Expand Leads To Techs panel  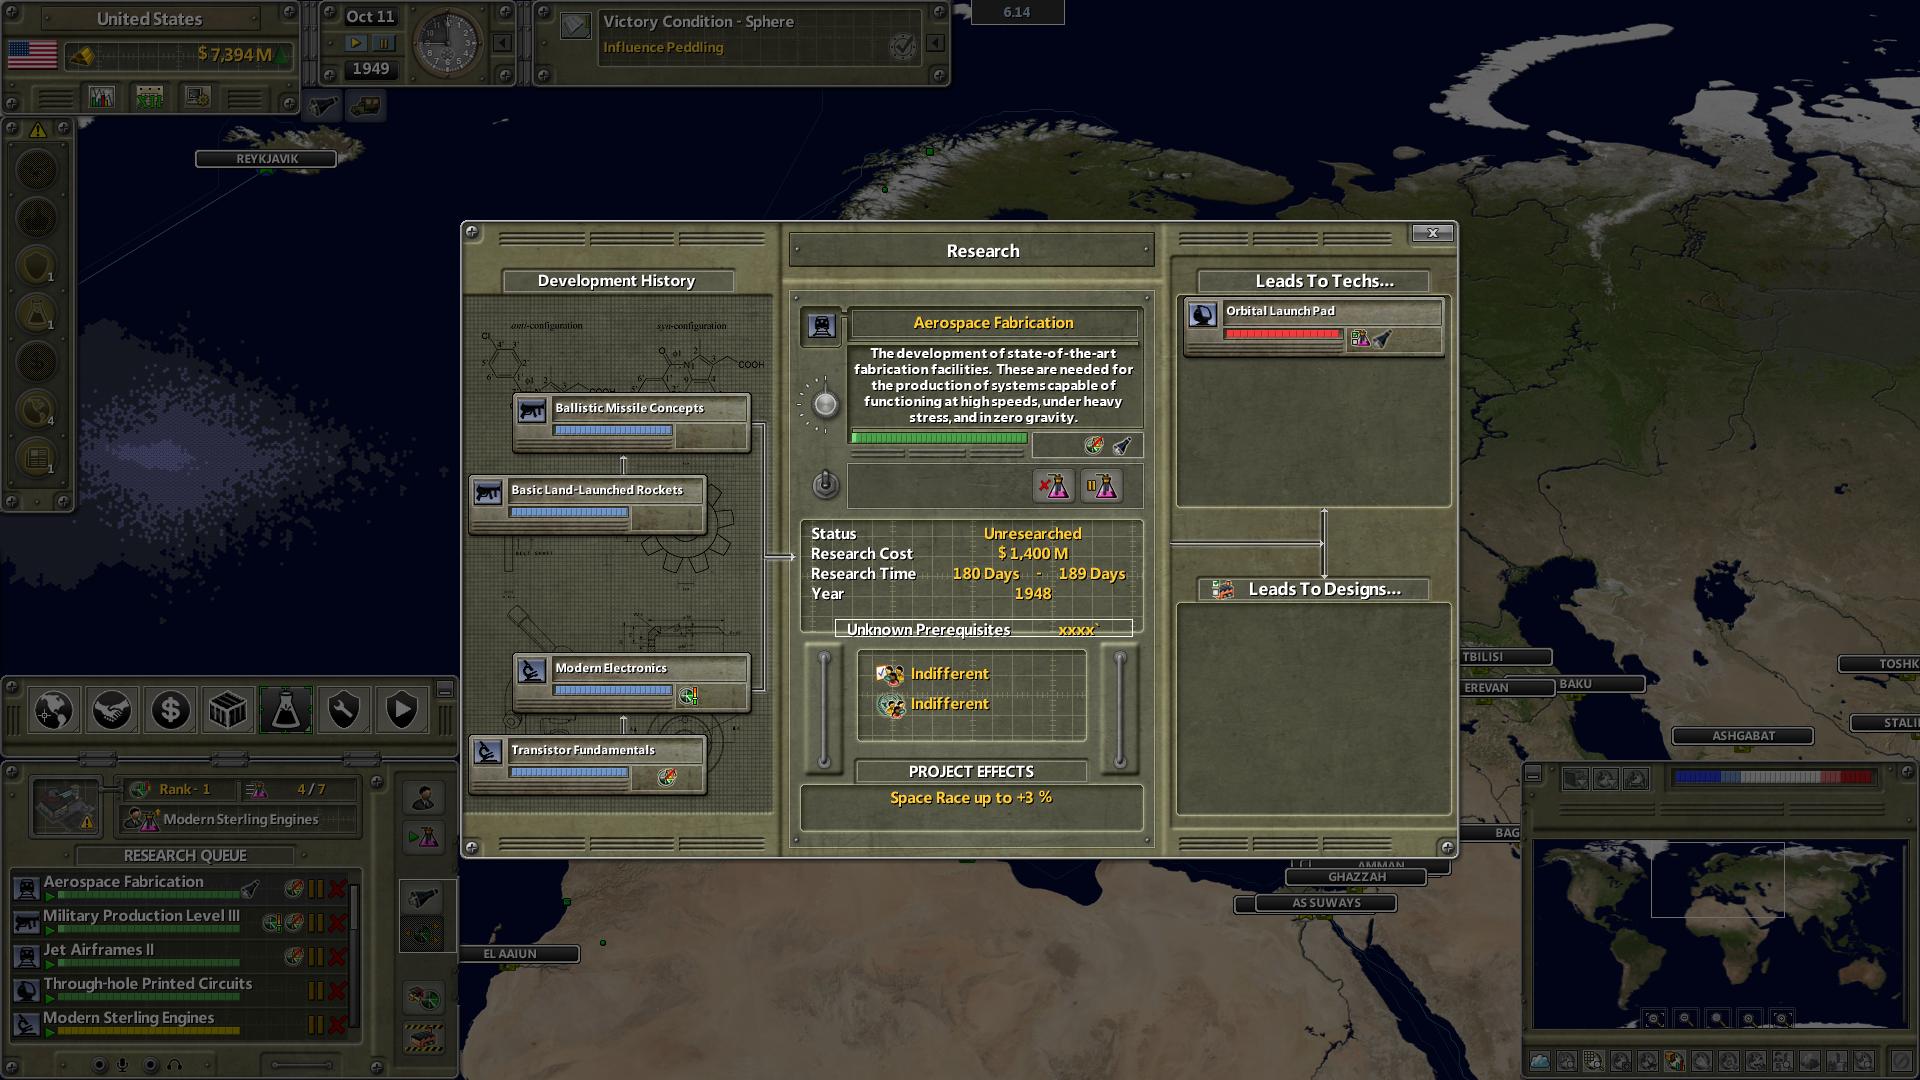pyautogui.click(x=1323, y=280)
